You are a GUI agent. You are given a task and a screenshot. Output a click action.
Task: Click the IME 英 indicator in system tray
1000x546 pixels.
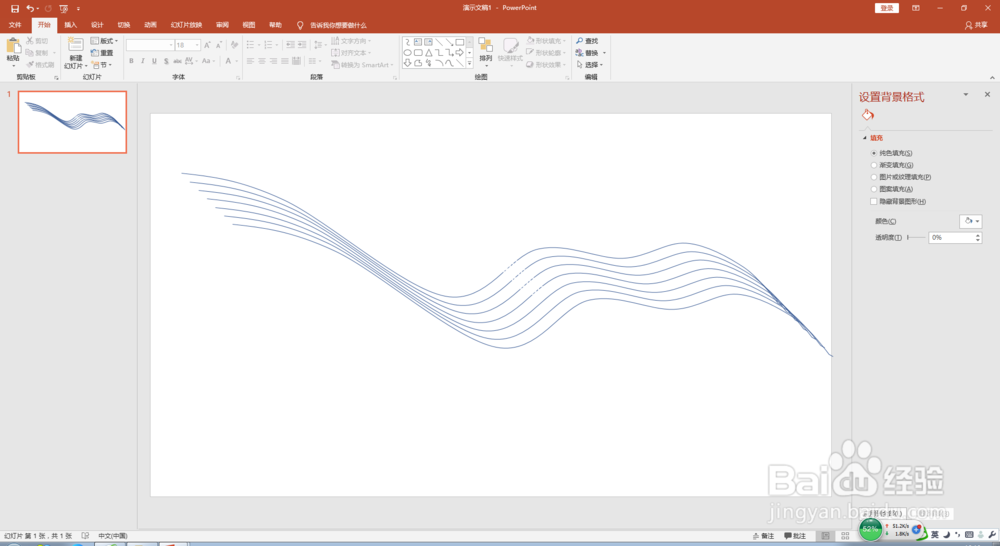point(935,535)
